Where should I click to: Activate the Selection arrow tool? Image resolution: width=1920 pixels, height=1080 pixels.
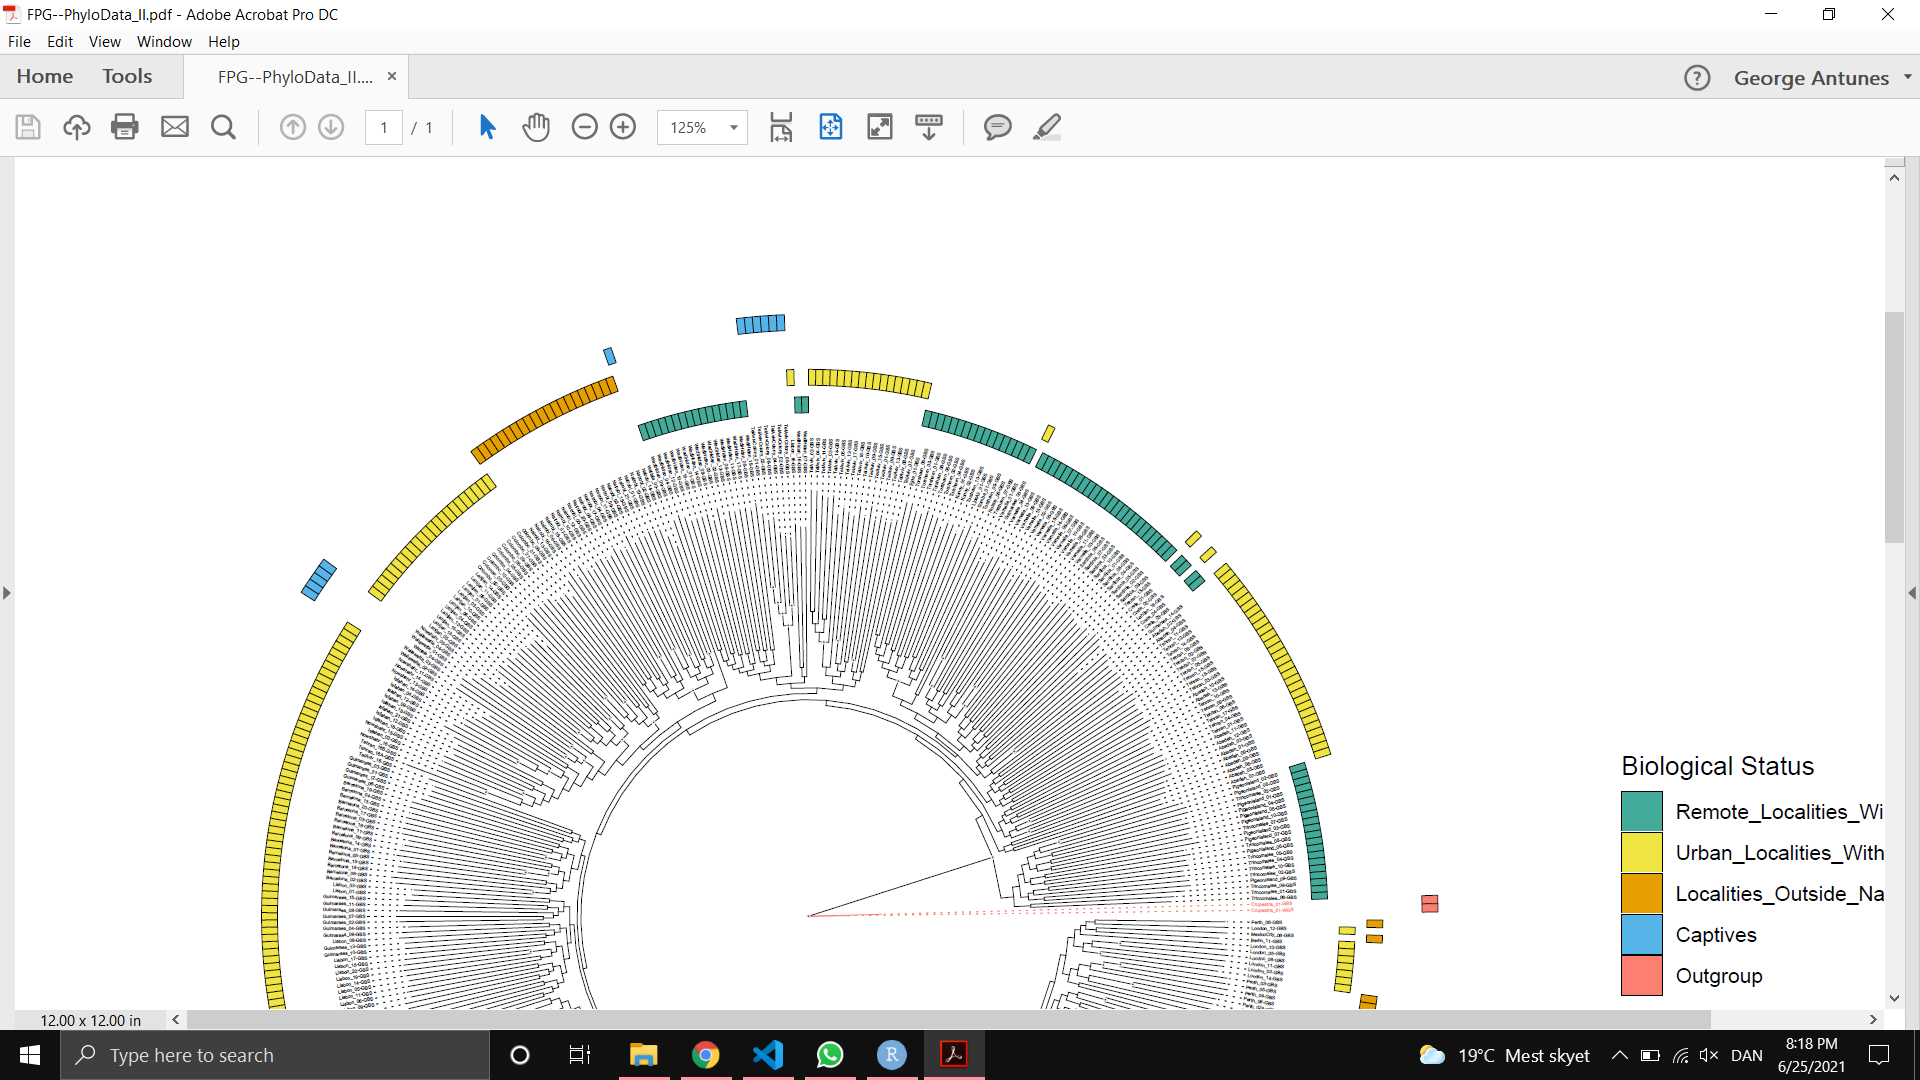[487, 127]
